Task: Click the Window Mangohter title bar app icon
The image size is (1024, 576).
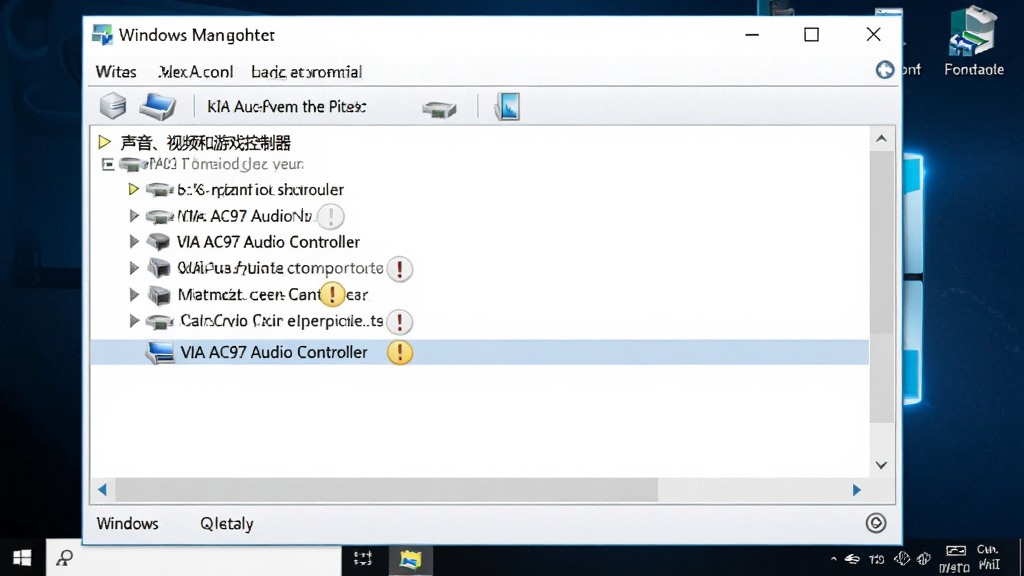Action: pyautogui.click(x=102, y=35)
